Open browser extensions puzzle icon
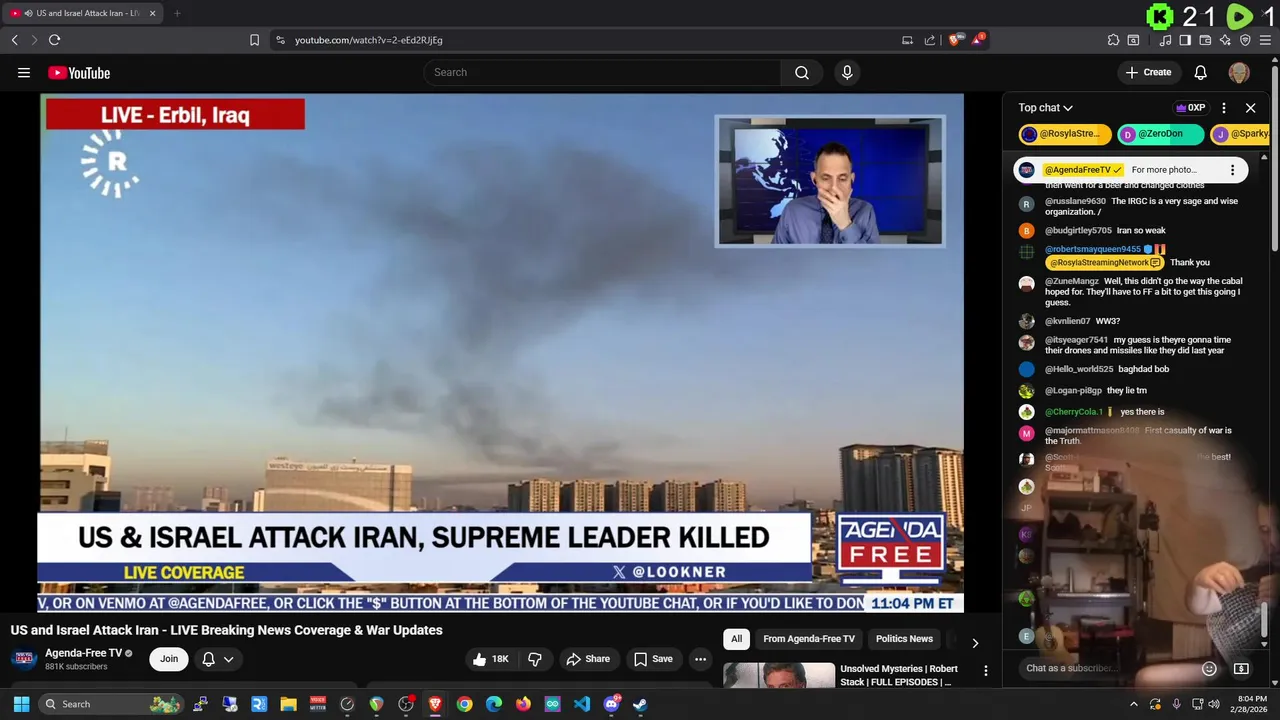 [x=1113, y=40]
